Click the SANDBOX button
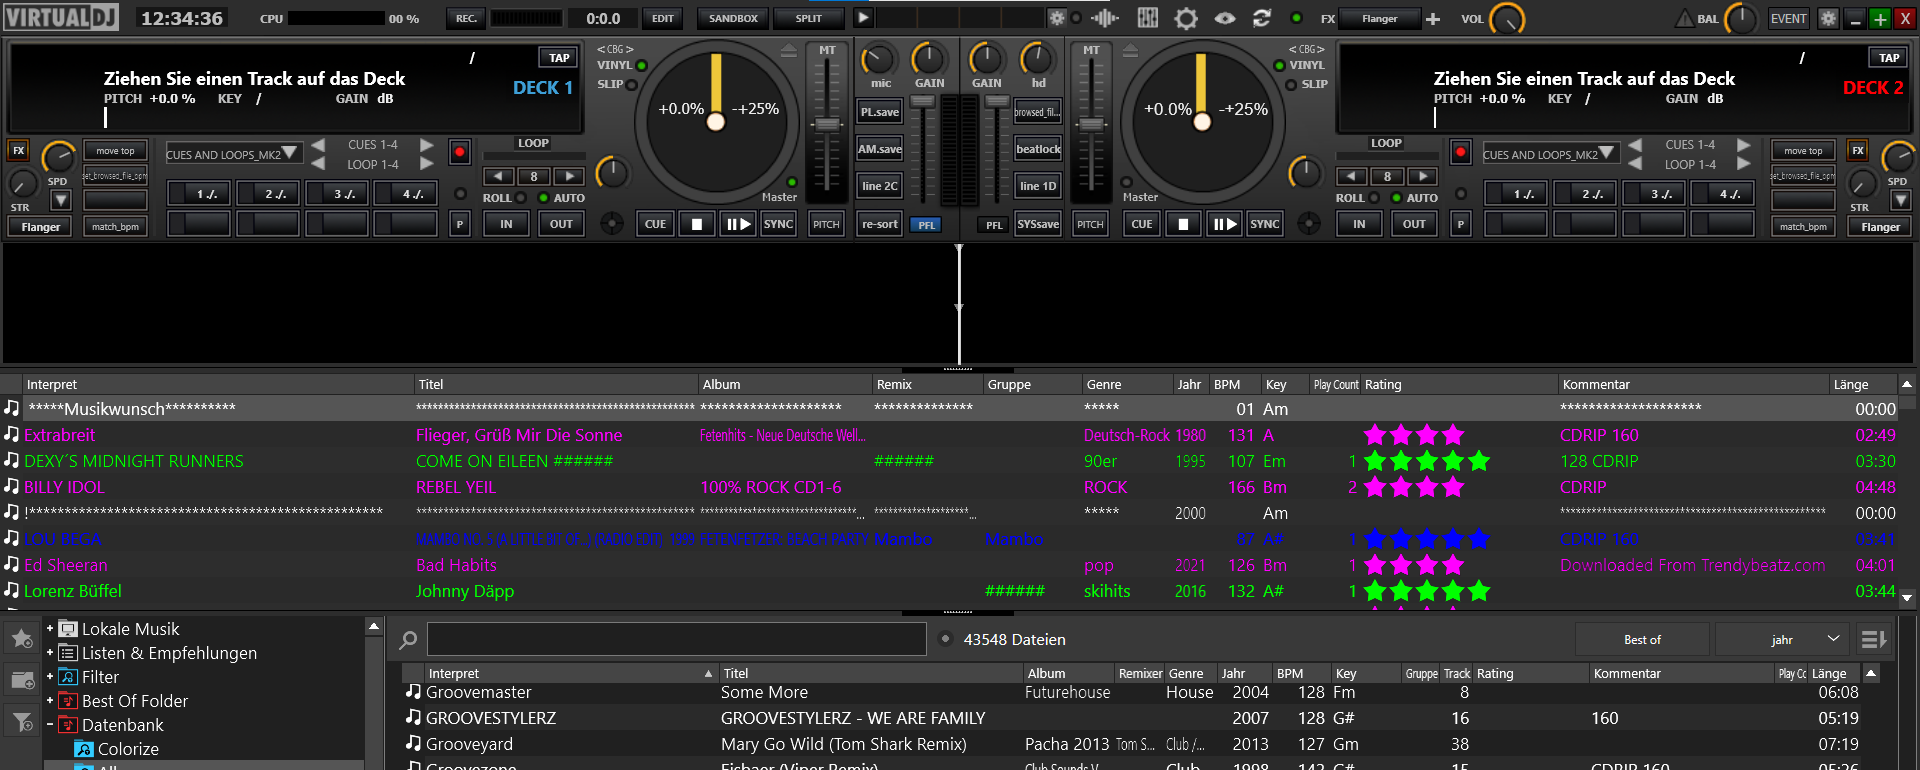 (x=733, y=18)
